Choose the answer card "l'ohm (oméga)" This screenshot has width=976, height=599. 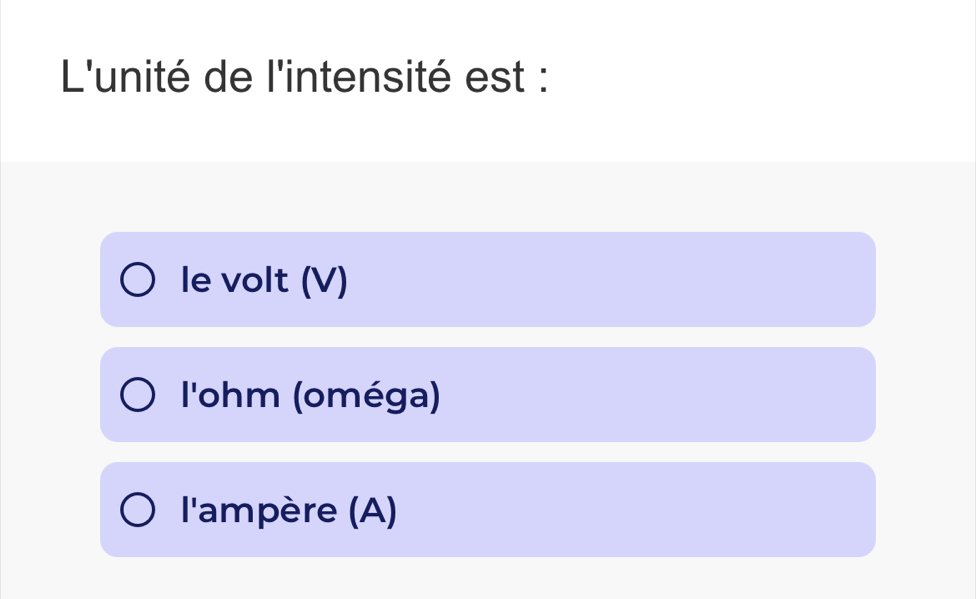[487, 395]
